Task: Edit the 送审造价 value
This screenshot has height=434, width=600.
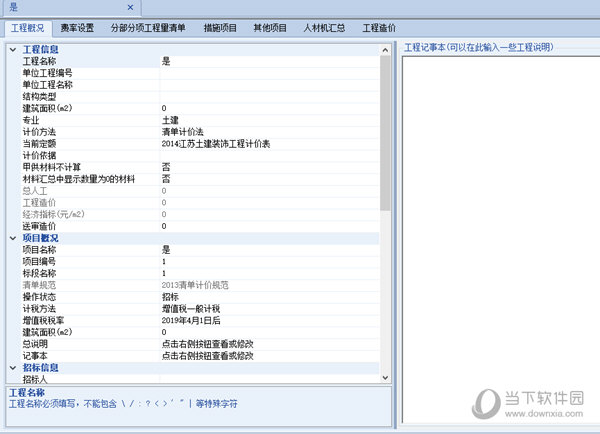Action: point(269,226)
